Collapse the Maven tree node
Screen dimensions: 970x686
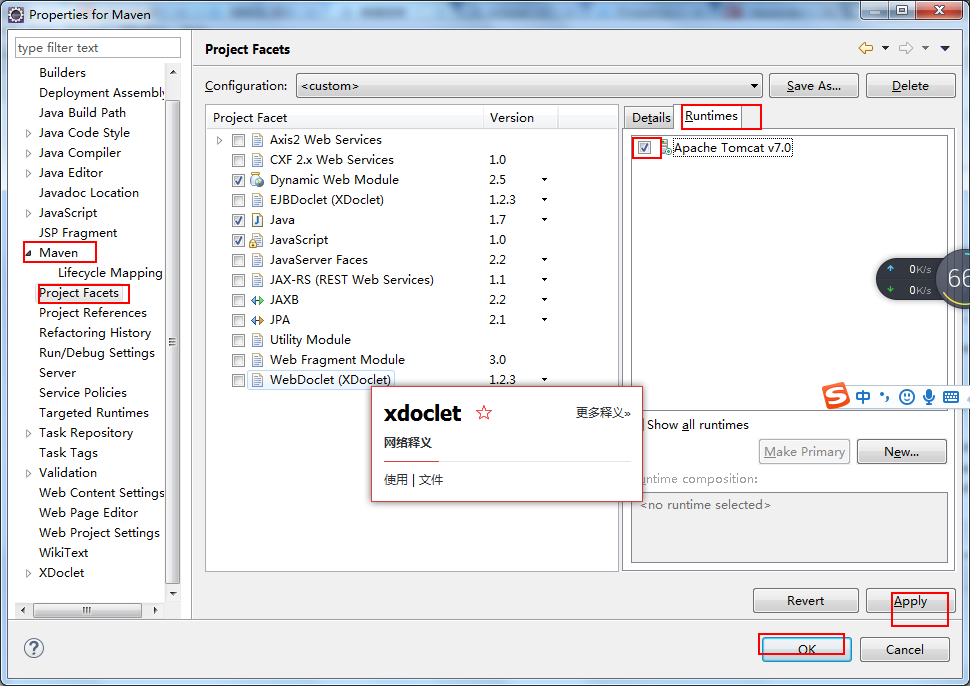coord(28,253)
